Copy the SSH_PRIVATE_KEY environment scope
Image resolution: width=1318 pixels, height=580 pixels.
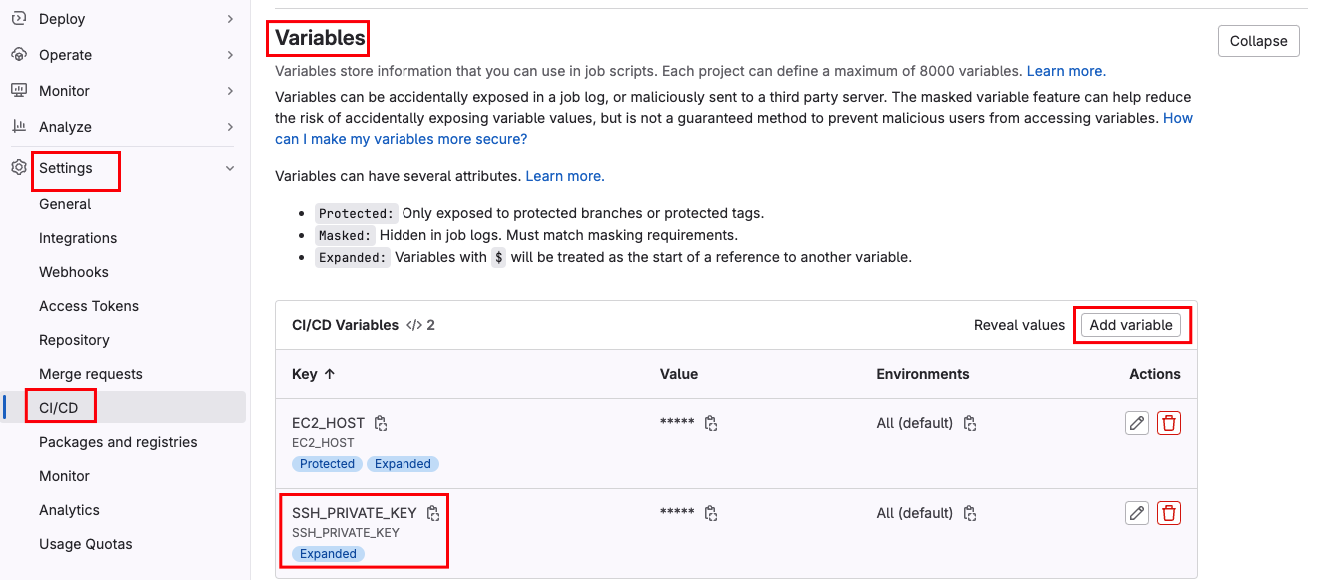(x=969, y=513)
